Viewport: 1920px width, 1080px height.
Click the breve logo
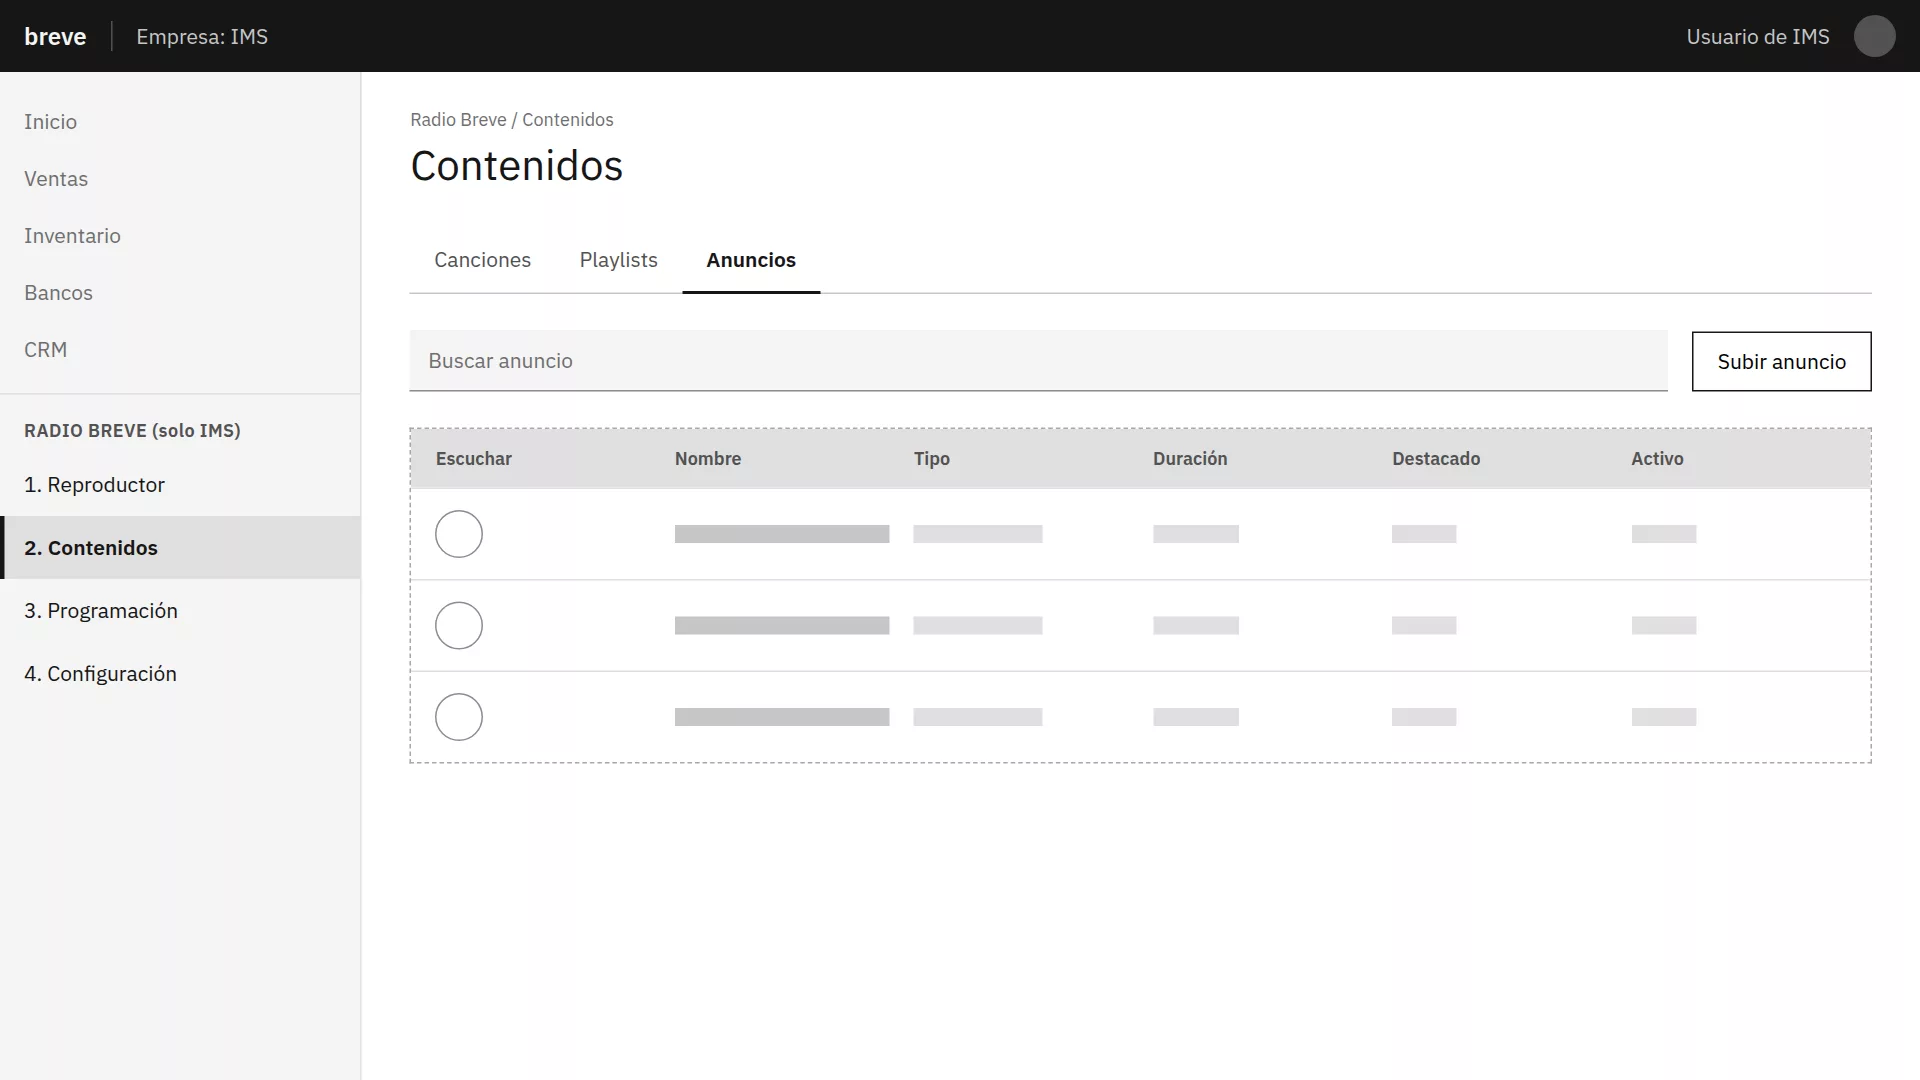[x=55, y=37]
